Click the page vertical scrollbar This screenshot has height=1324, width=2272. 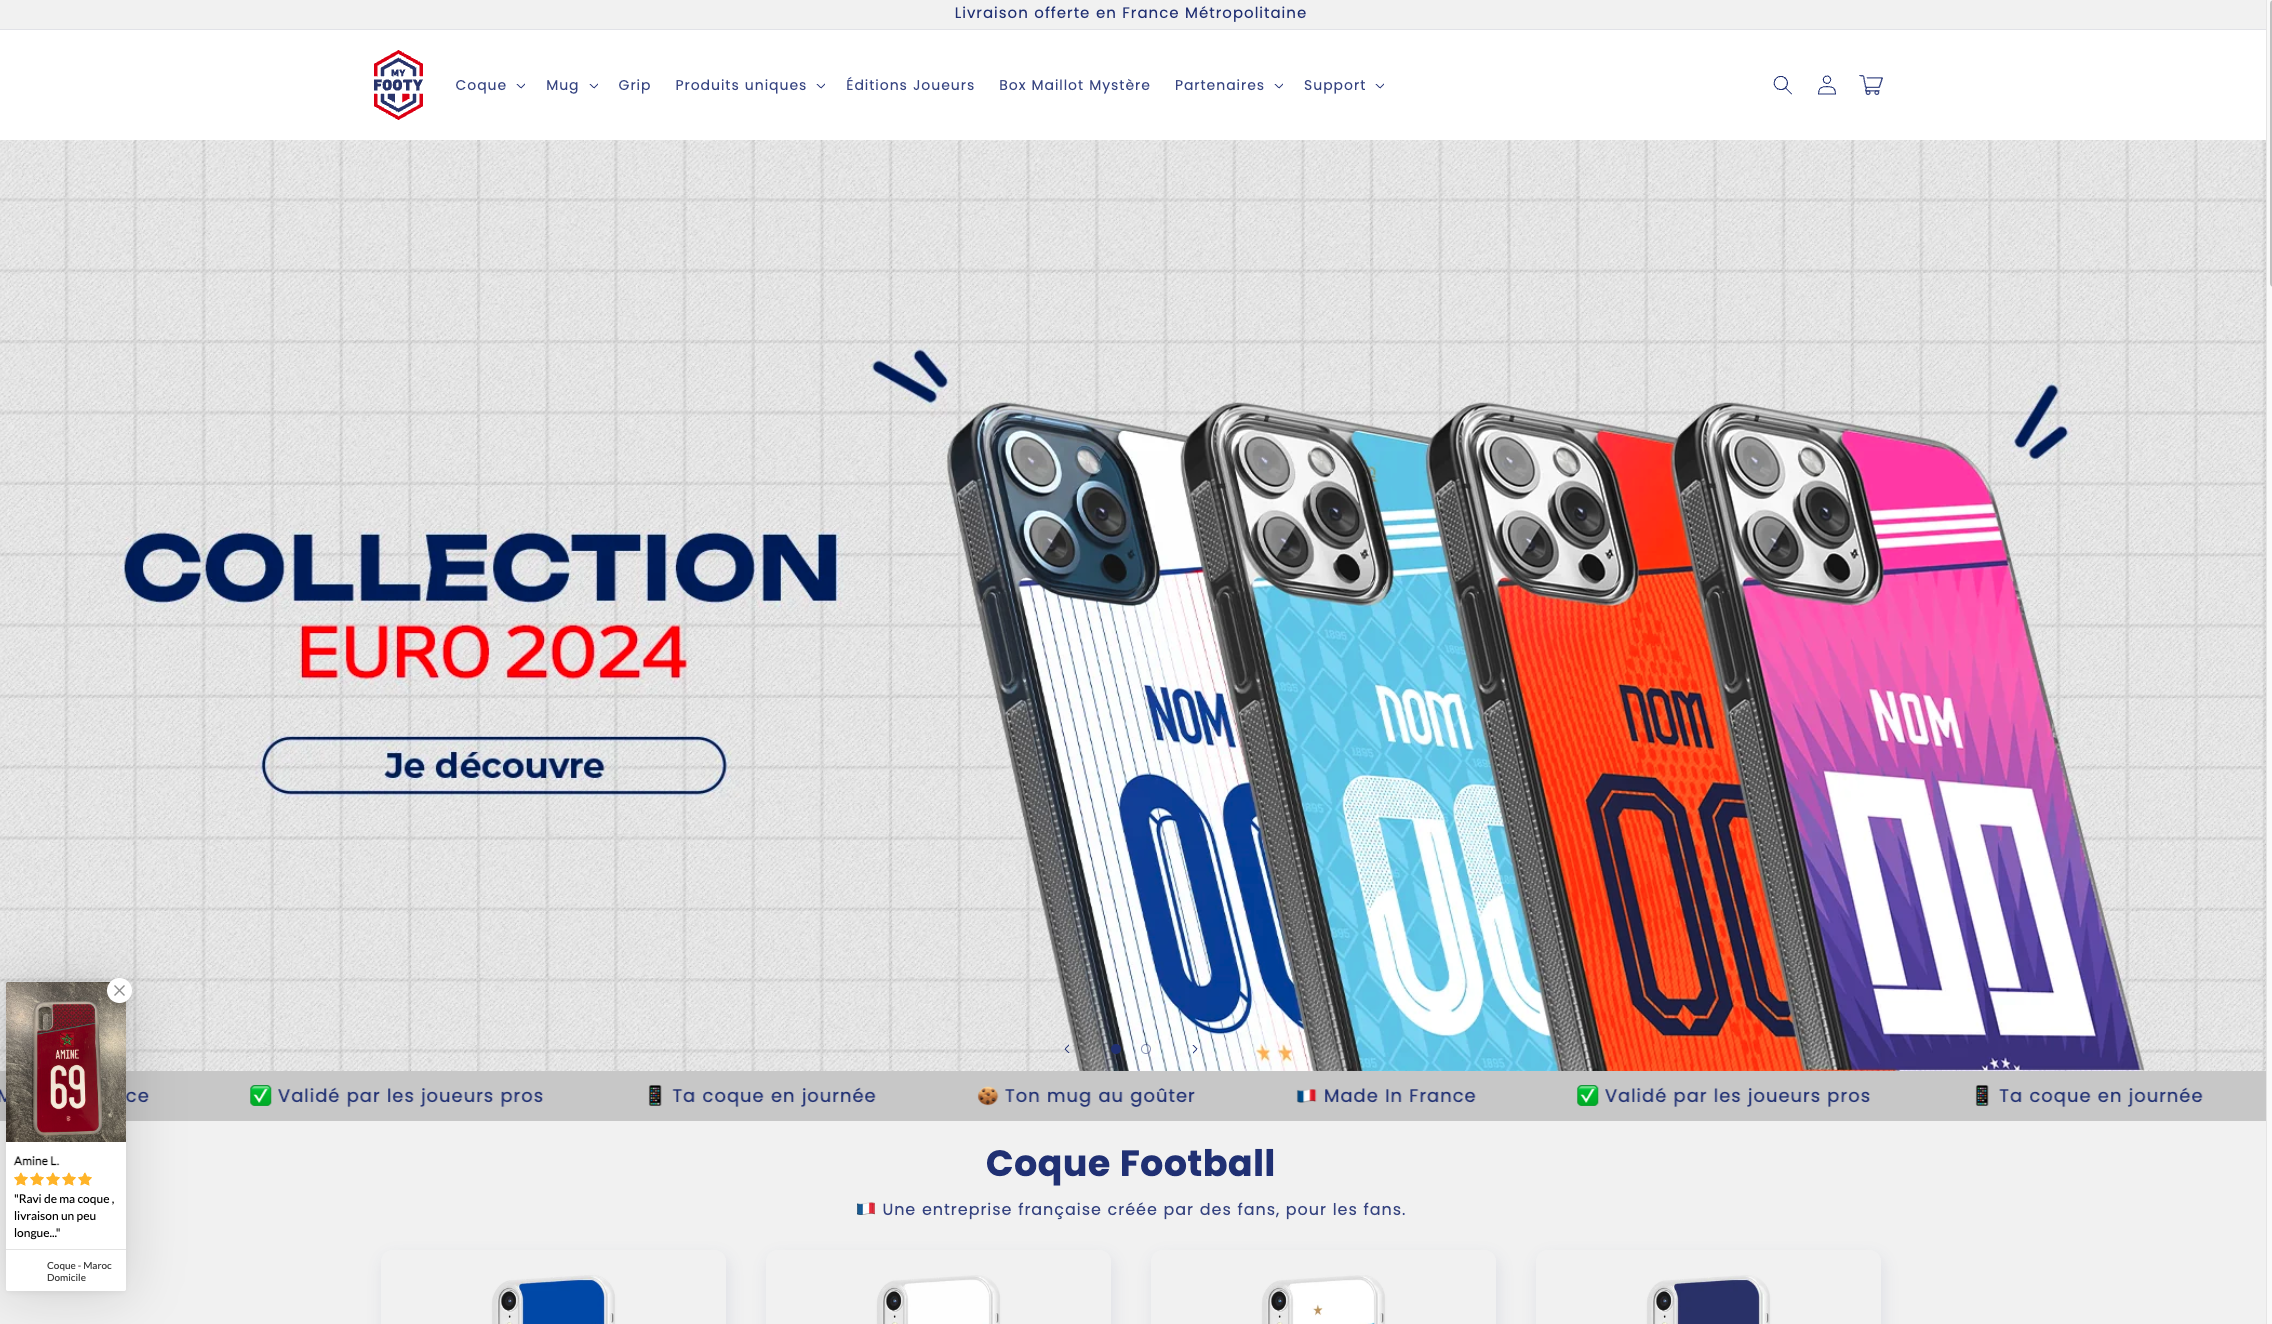(2269, 662)
